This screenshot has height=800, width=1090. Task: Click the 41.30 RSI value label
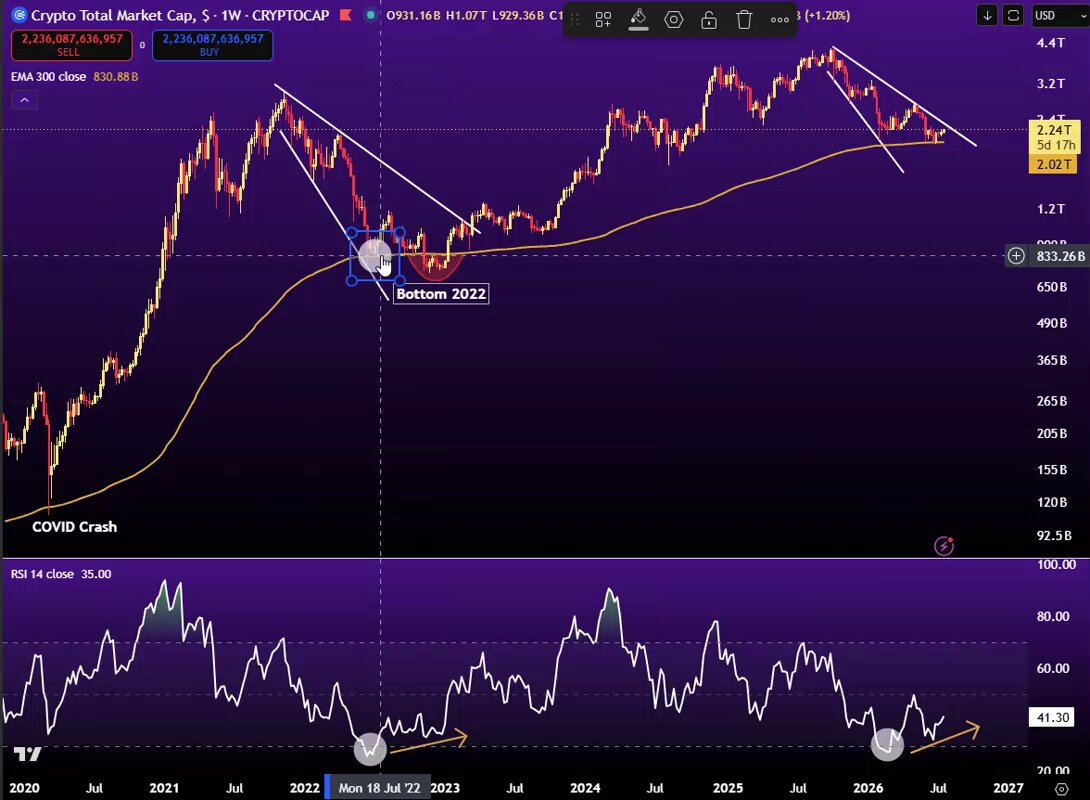[x=1052, y=717]
